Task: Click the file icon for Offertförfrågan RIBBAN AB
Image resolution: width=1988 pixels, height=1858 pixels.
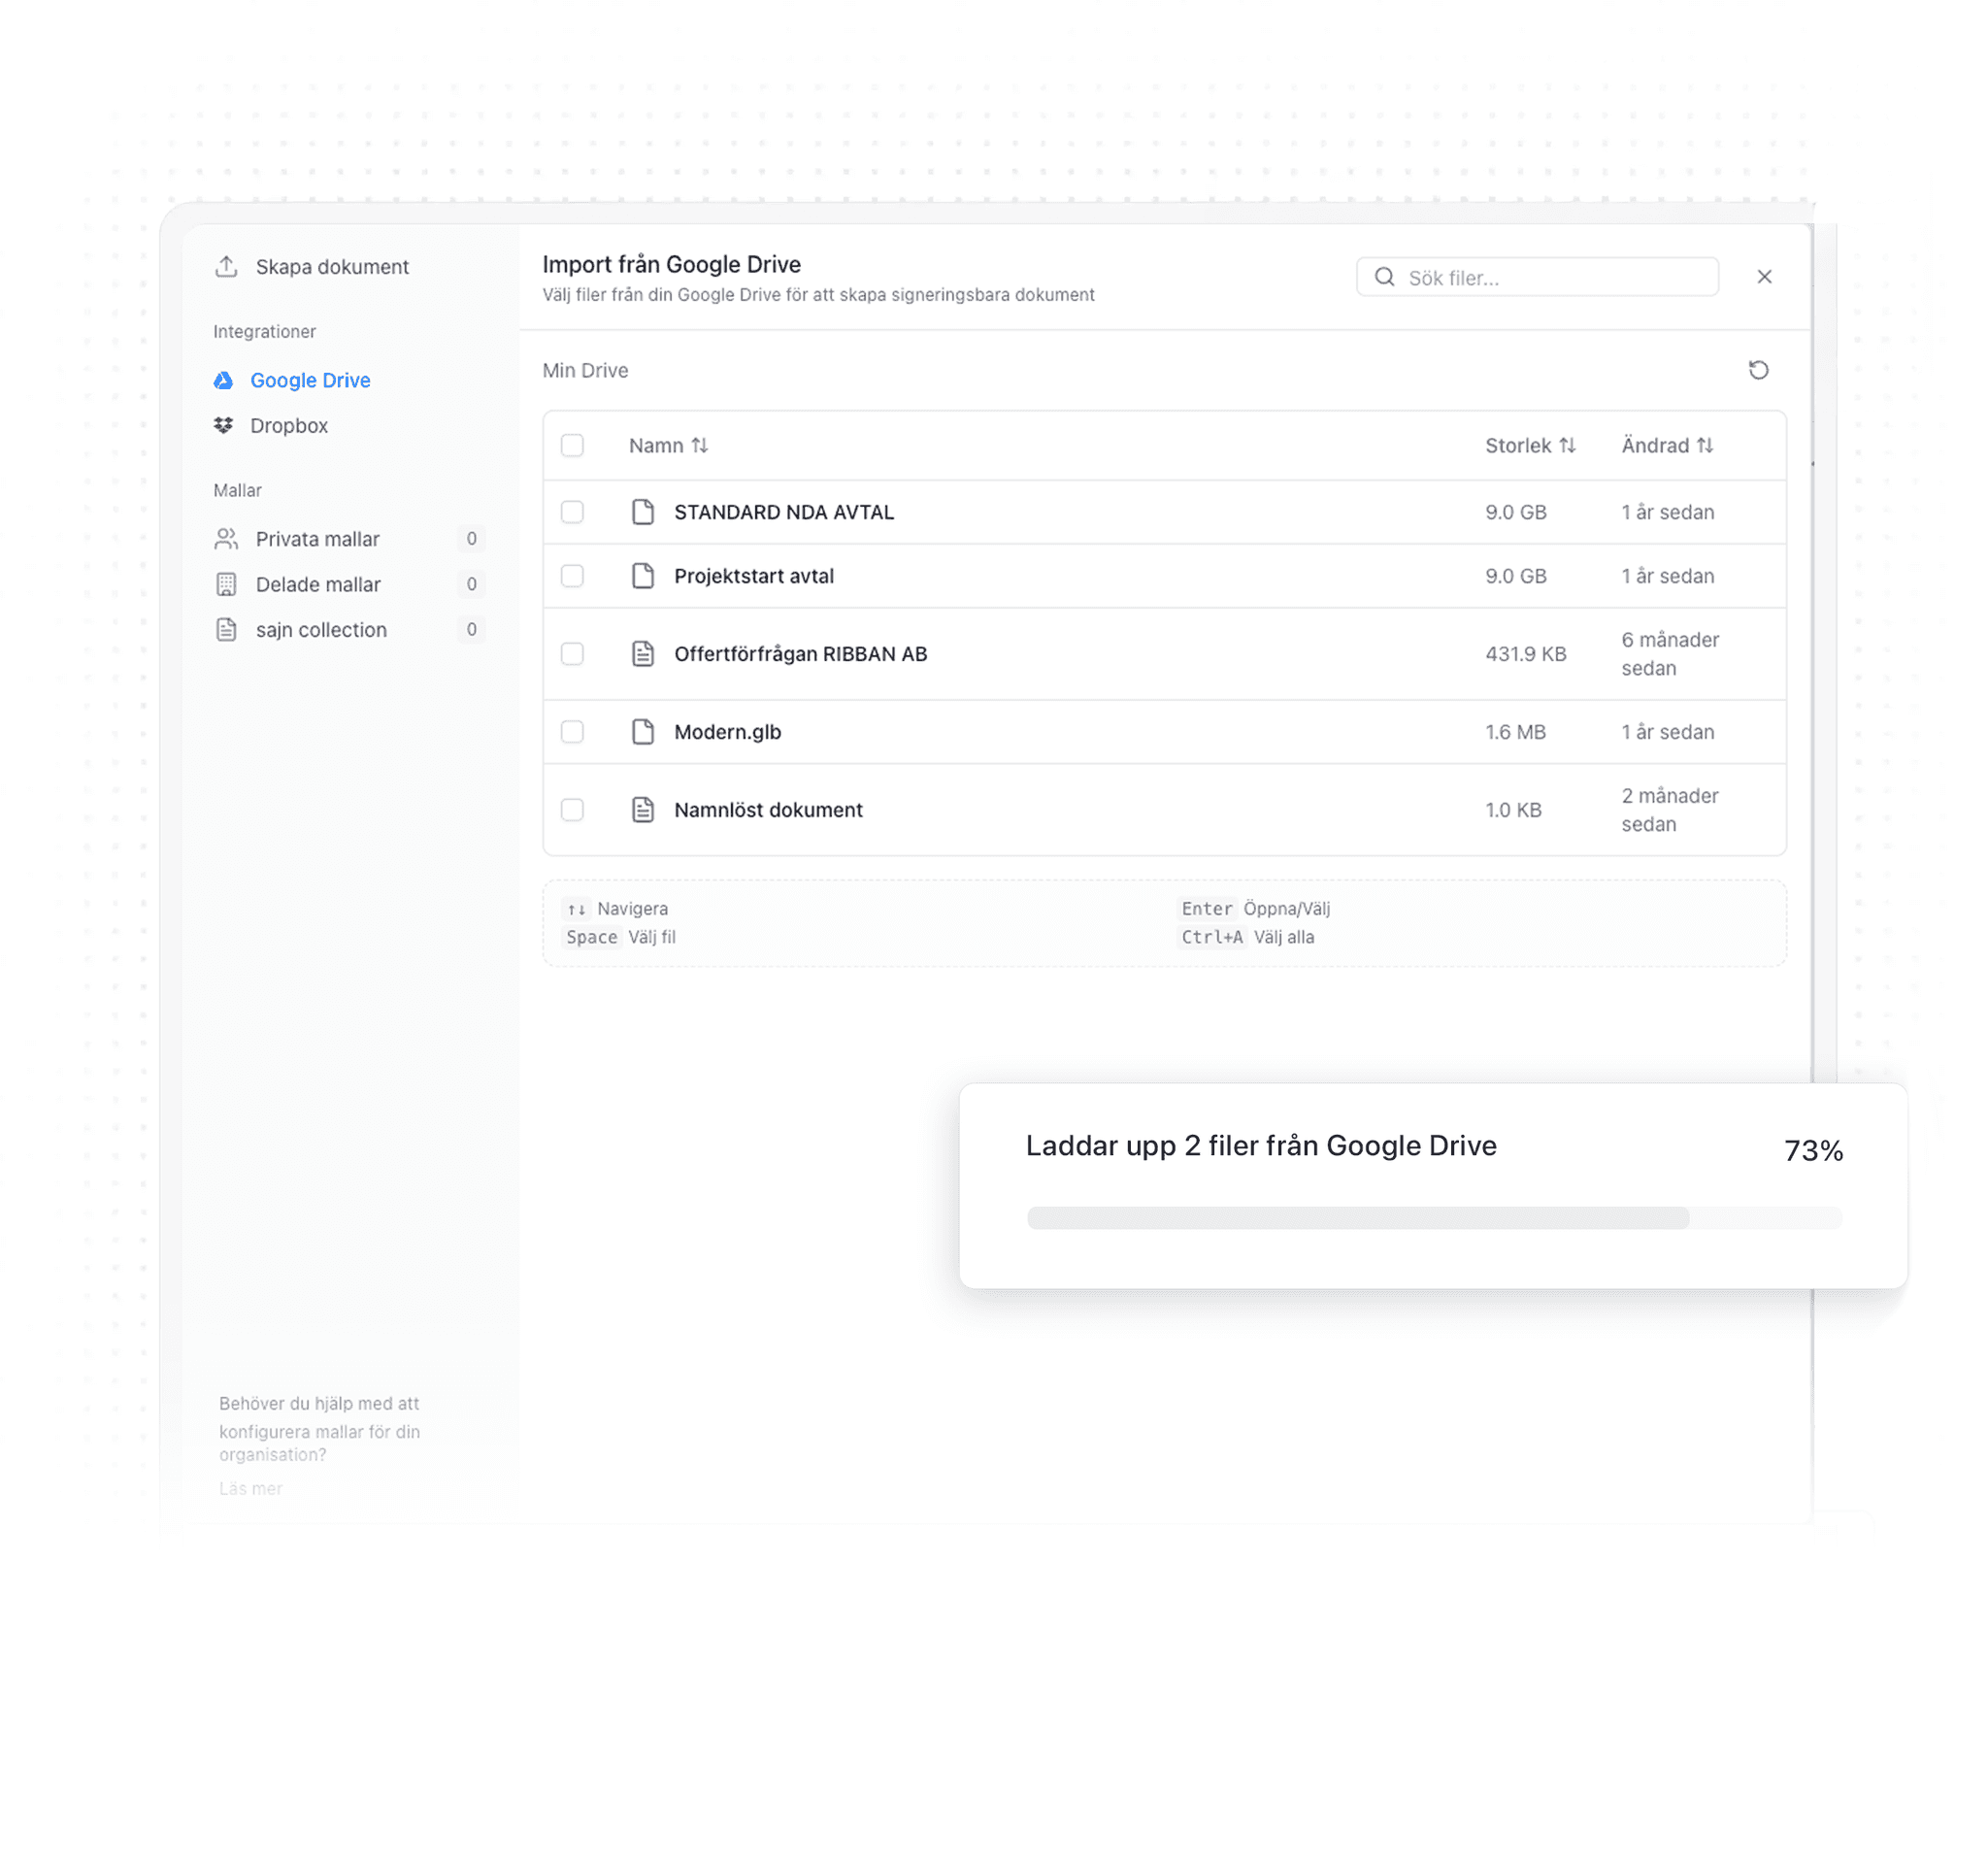Action: (643, 653)
